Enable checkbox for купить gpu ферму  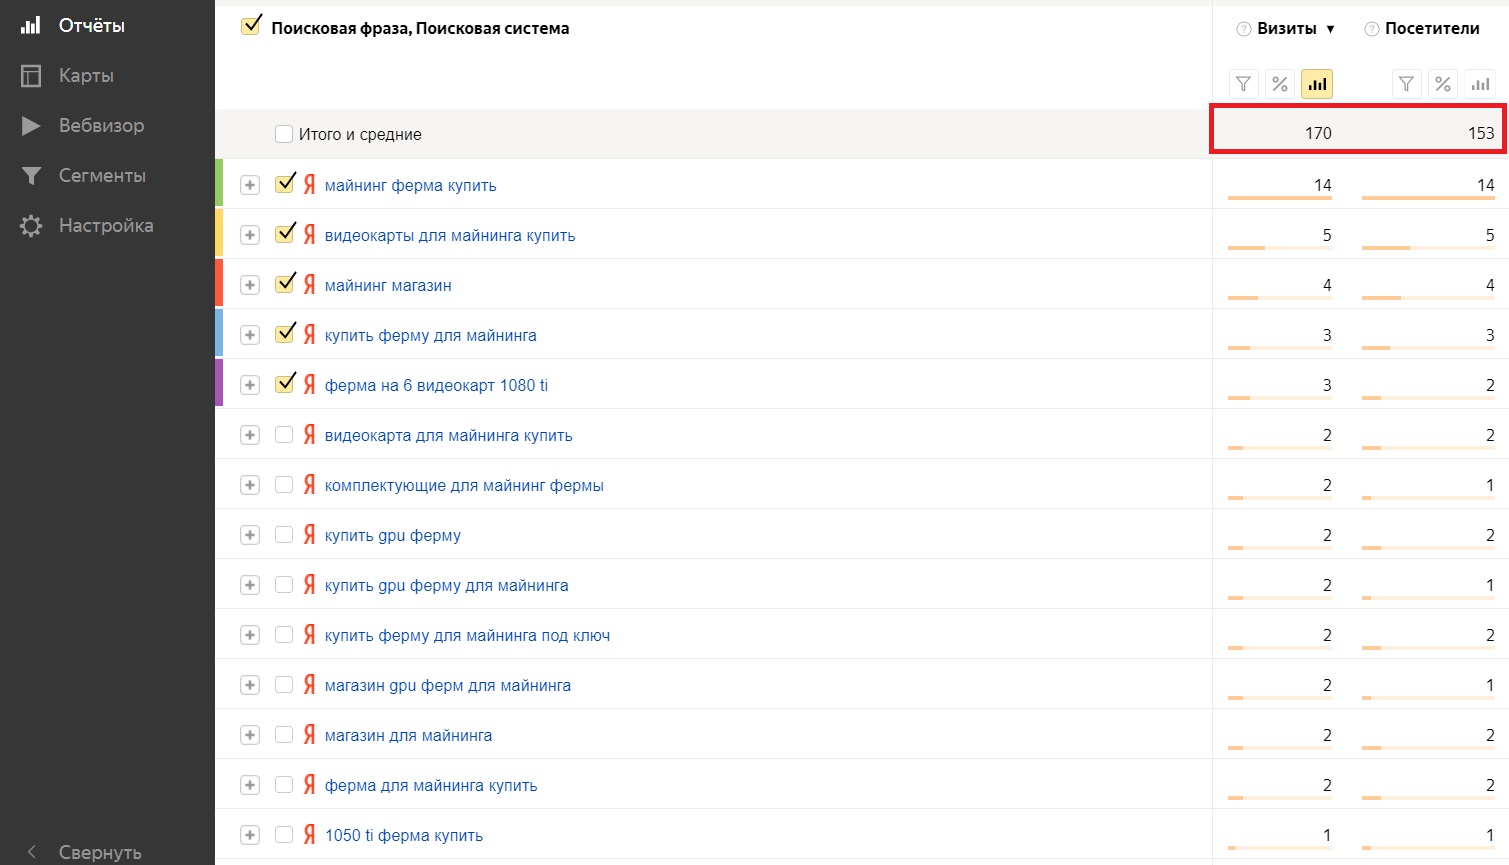(x=284, y=535)
